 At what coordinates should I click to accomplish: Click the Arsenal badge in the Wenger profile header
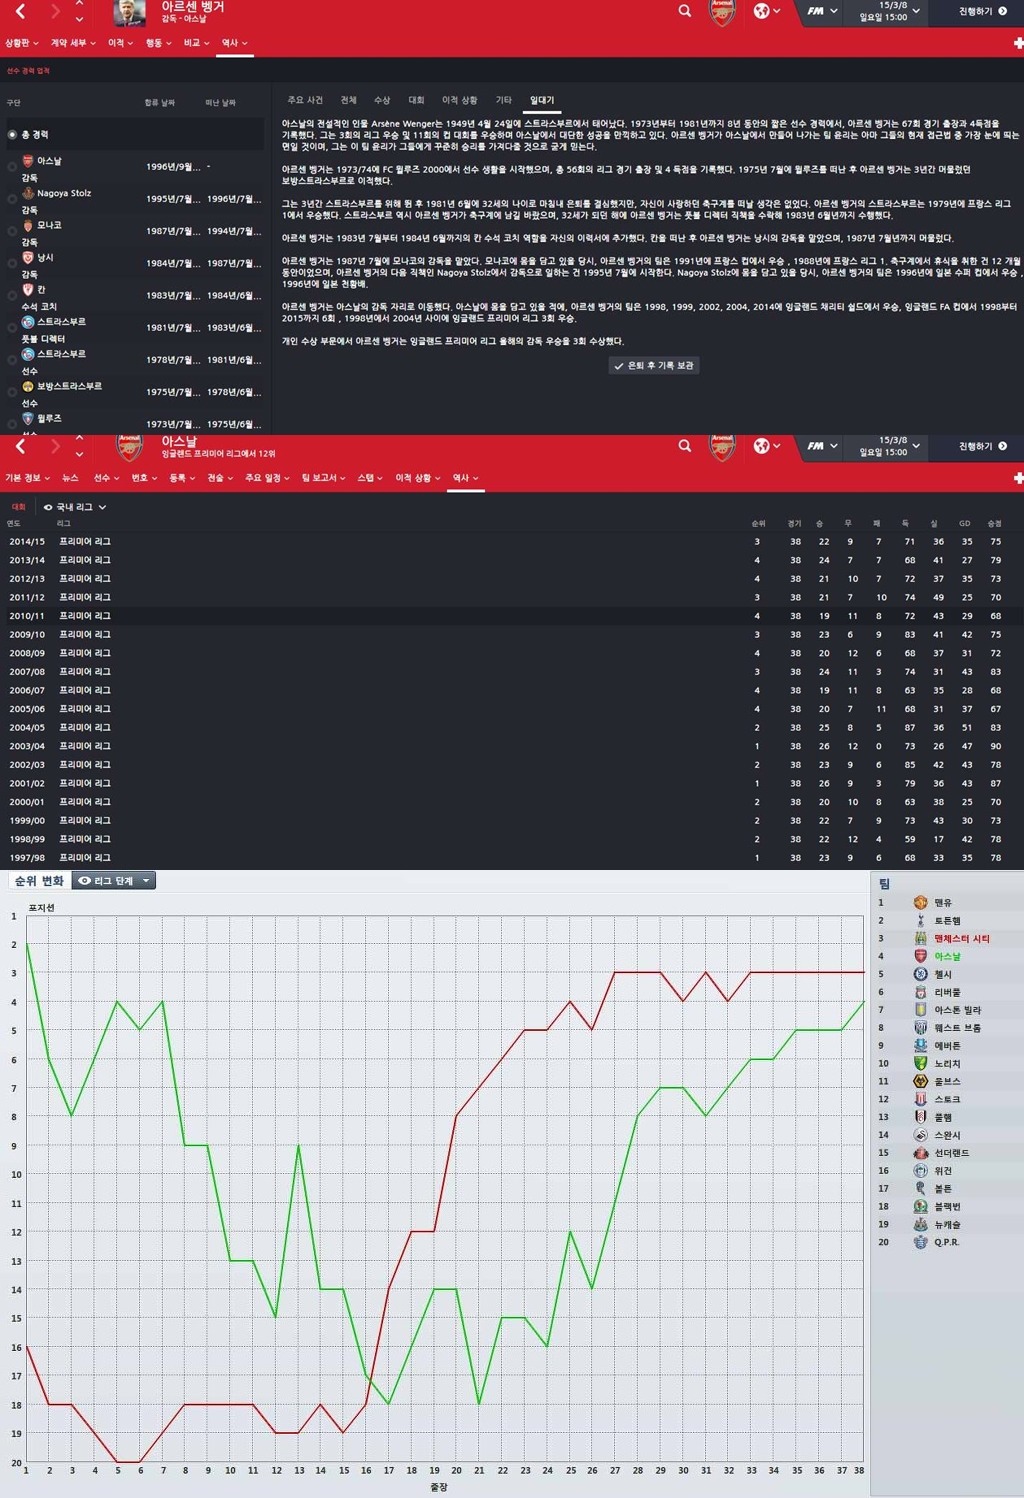(x=722, y=12)
